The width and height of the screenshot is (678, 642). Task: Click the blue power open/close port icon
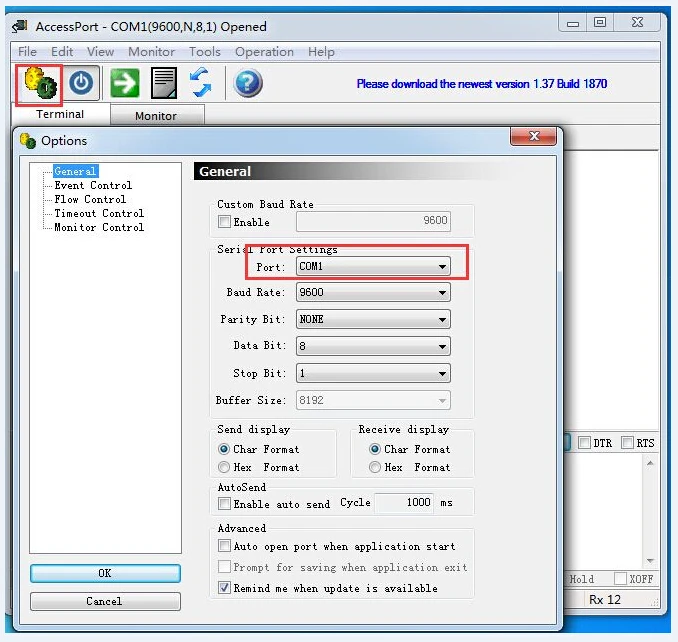pos(82,84)
